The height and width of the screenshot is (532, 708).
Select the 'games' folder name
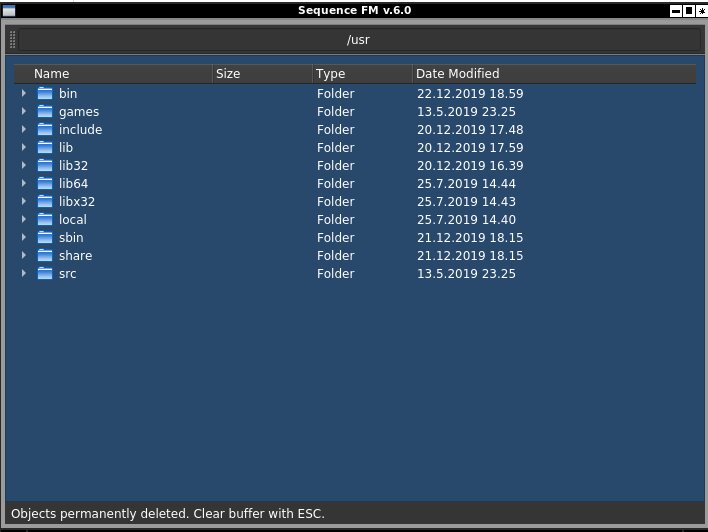point(79,112)
